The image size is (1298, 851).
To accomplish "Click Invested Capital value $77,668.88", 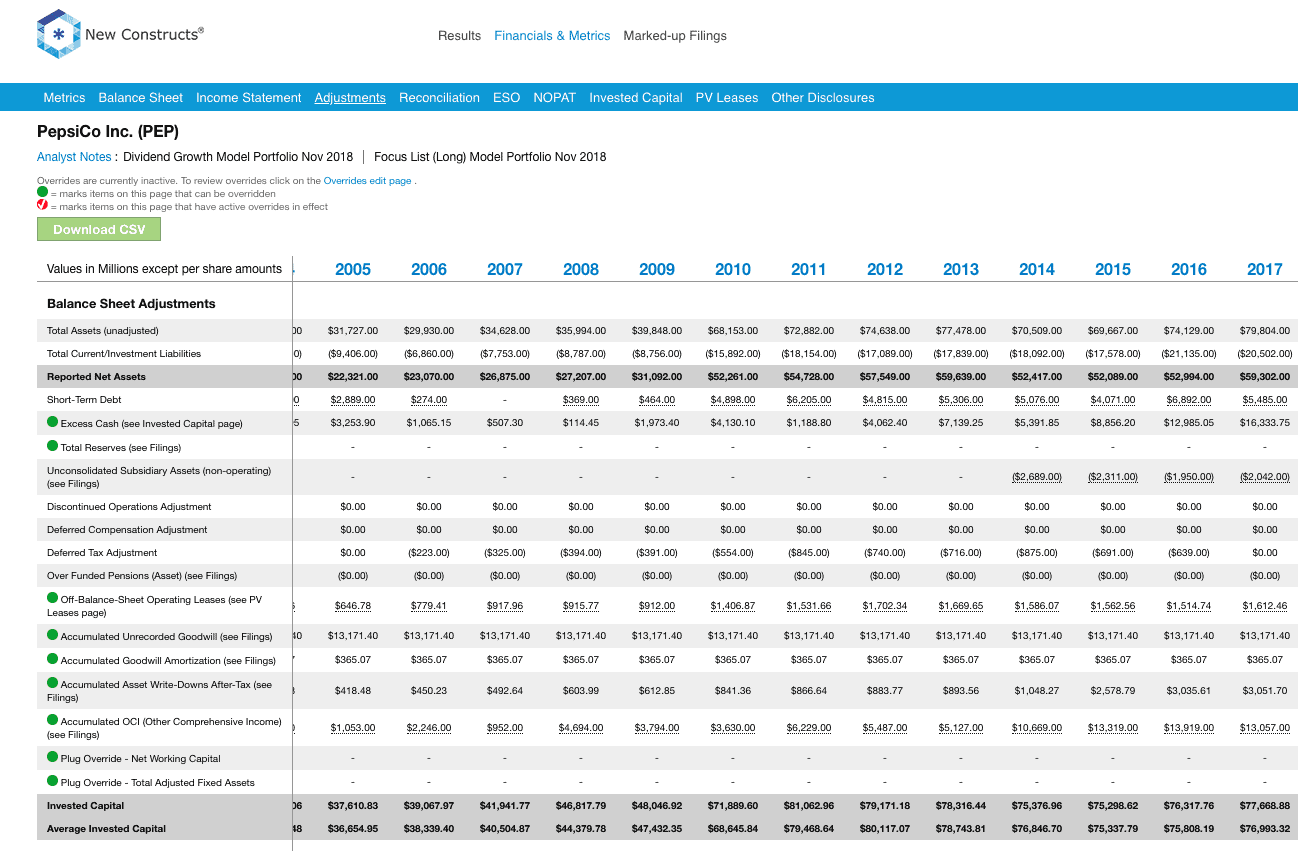I will (x=1265, y=805).
